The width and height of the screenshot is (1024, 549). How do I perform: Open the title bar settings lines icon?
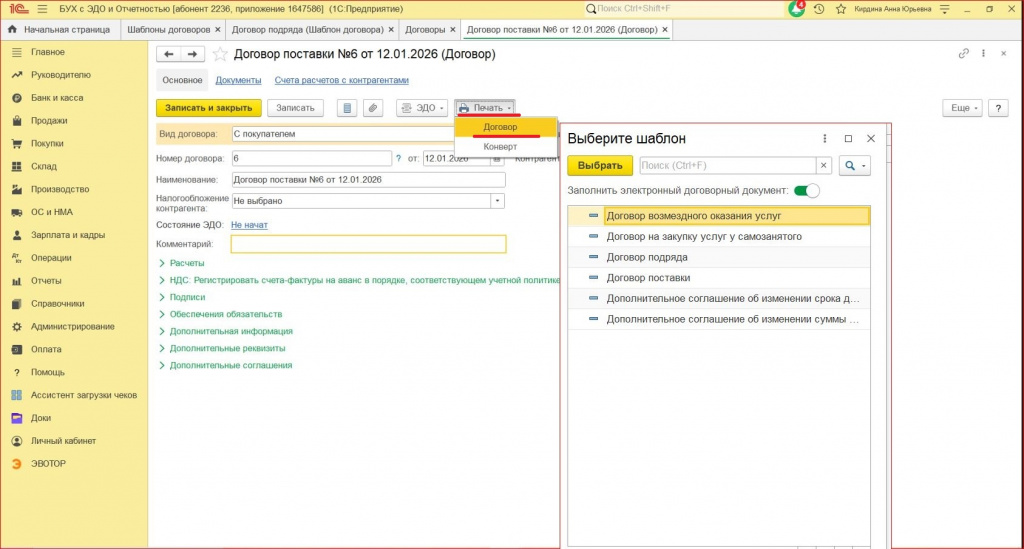945,9
